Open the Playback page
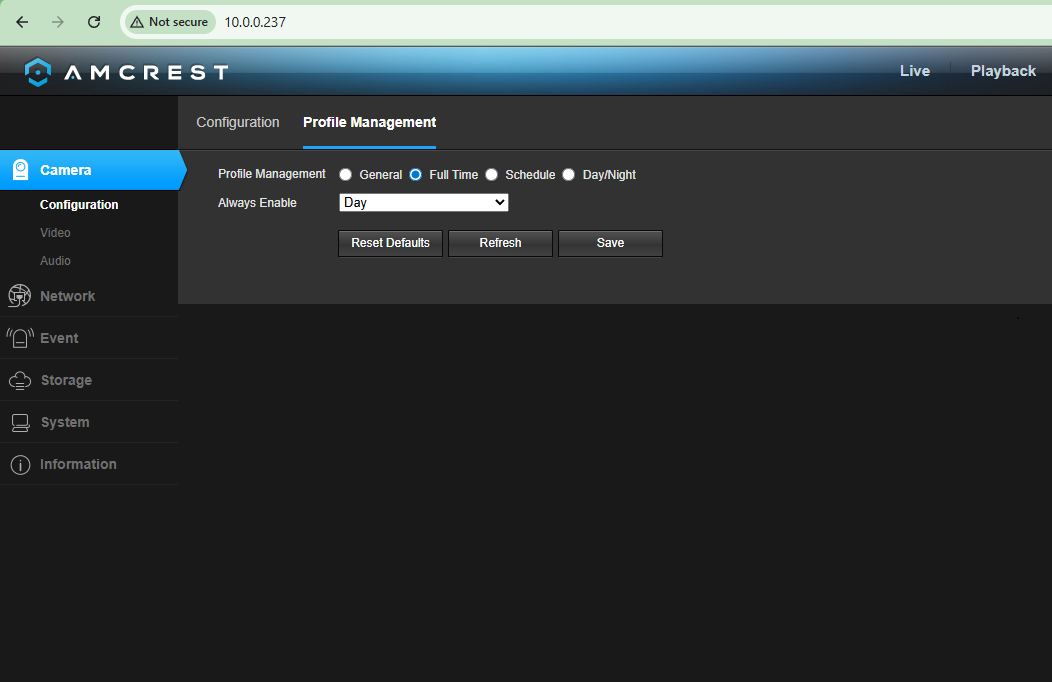 tap(1003, 70)
